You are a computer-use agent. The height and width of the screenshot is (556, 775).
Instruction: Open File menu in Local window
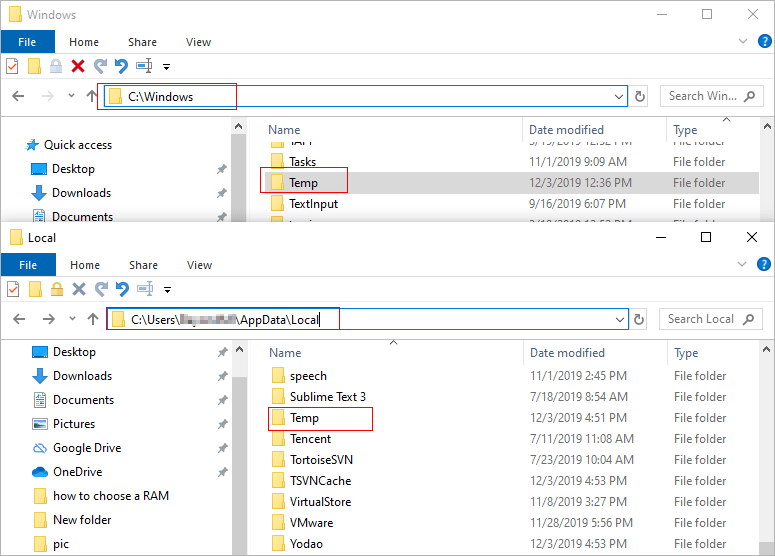tap(28, 265)
